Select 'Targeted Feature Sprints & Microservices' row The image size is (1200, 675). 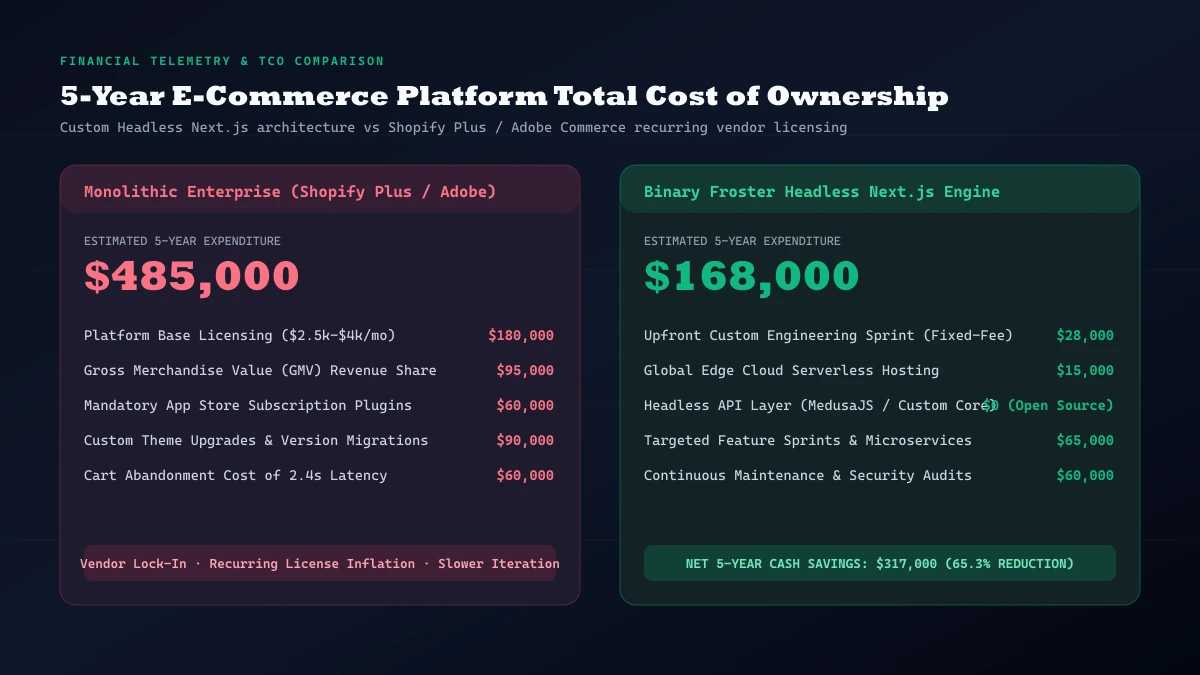tap(879, 441)
